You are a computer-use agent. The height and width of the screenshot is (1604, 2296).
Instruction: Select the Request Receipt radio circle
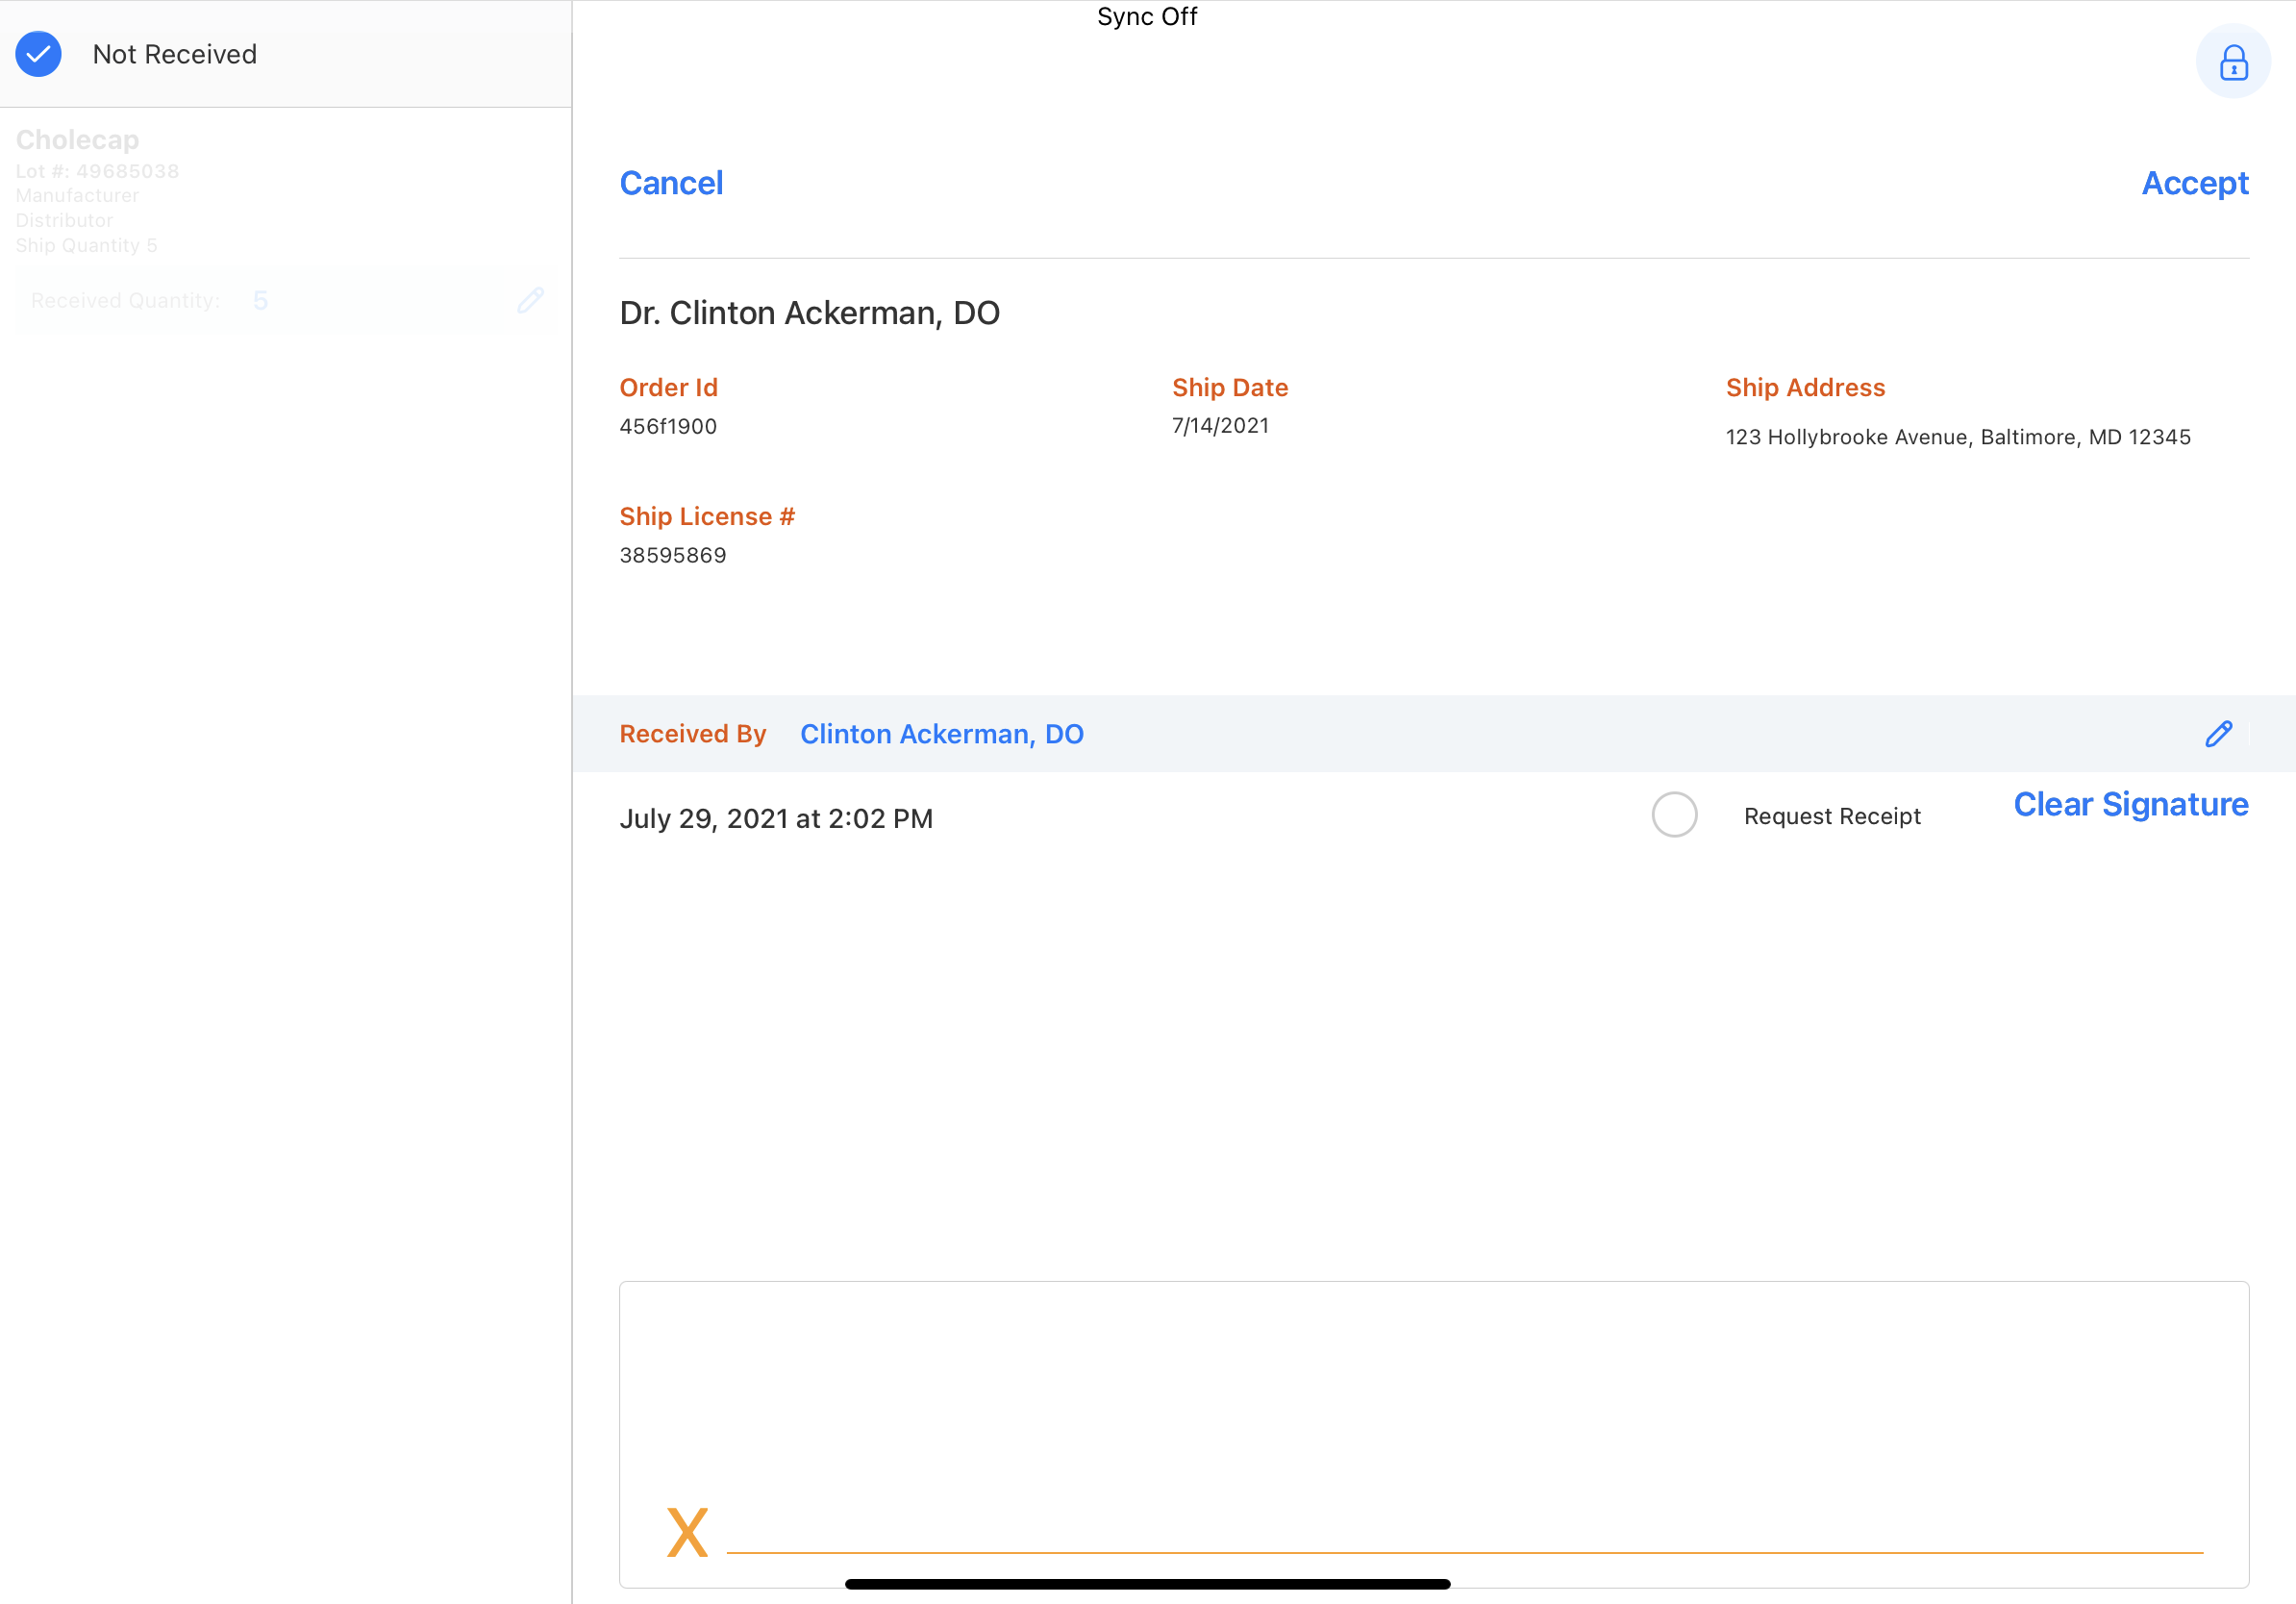click(x=1673, y=815)
